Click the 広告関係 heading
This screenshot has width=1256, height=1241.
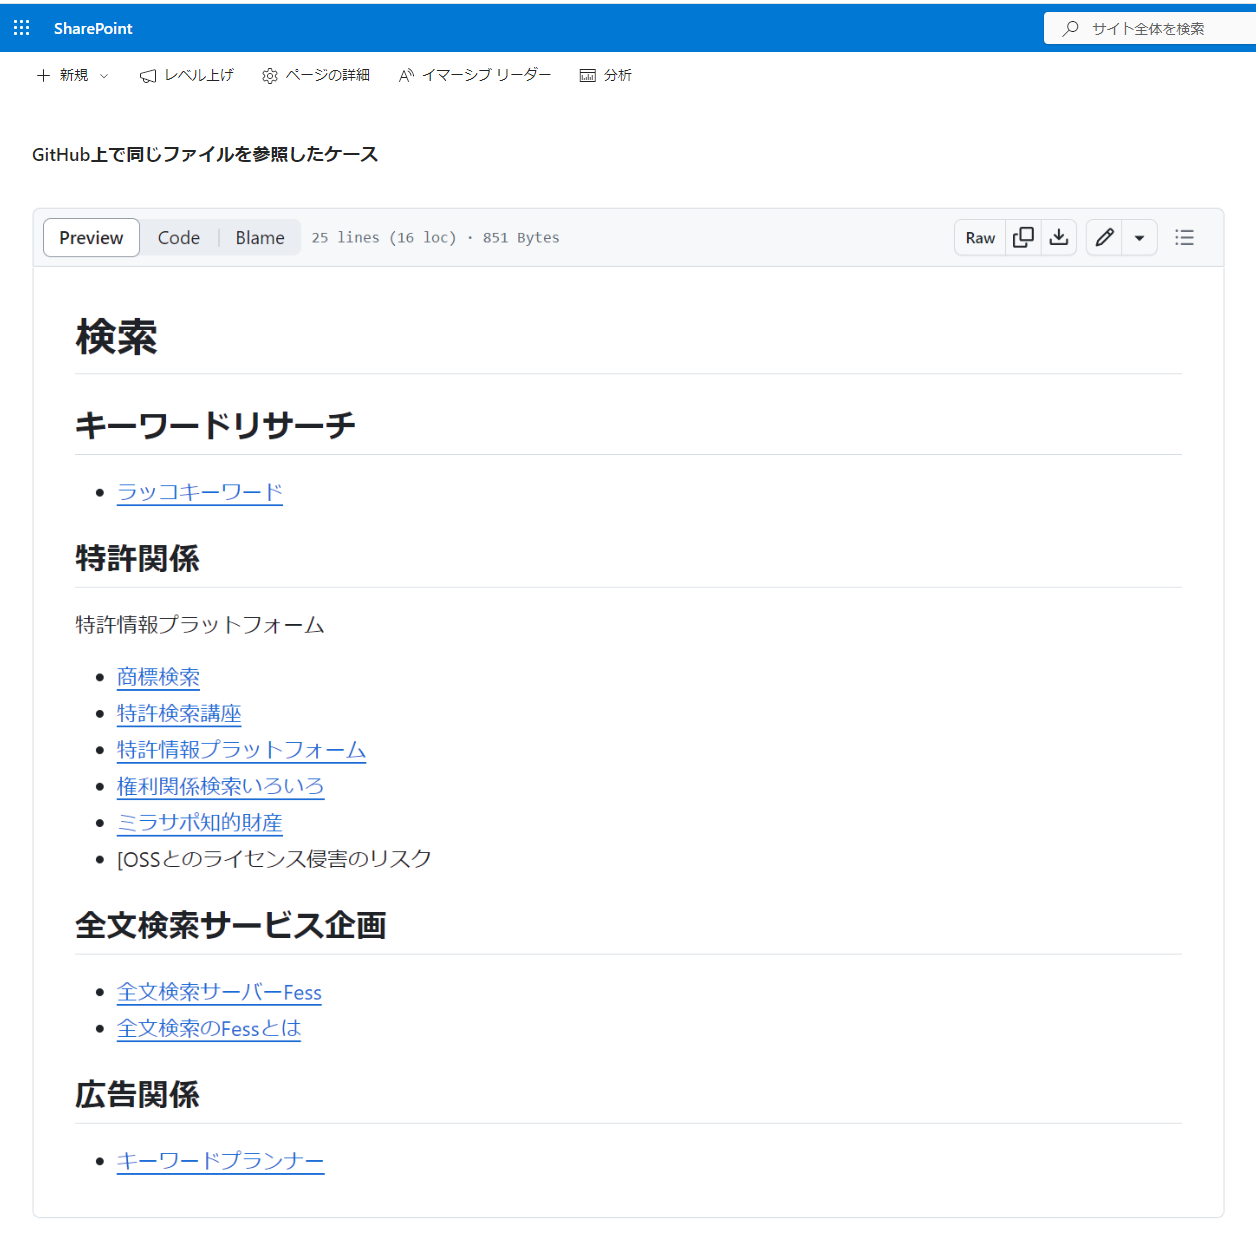coord(137,1094)
